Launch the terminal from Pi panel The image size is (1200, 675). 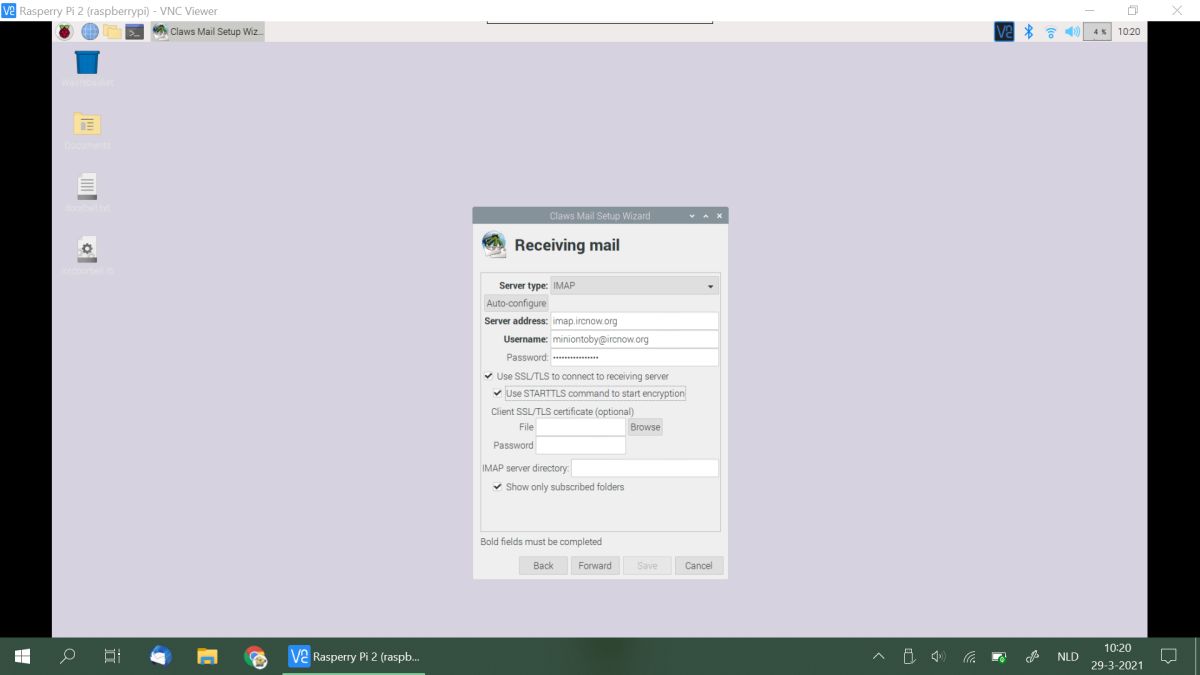[135, 32]
